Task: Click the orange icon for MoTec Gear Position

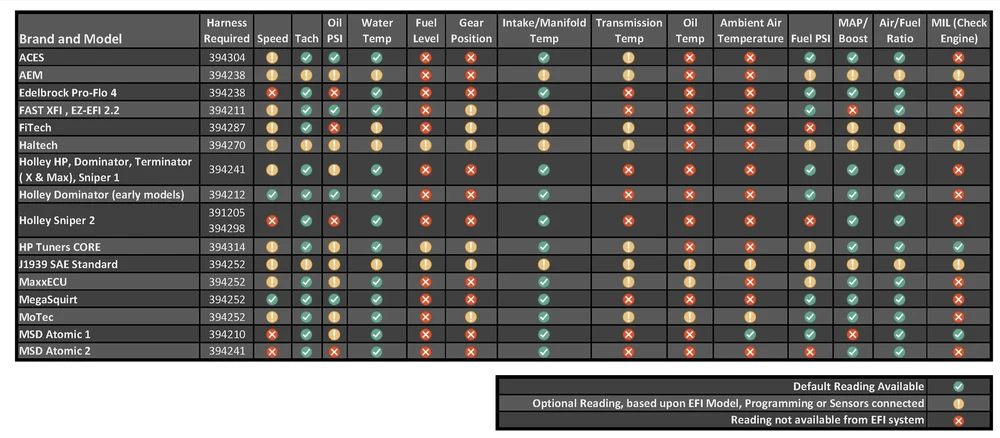Action: point(471,316)
